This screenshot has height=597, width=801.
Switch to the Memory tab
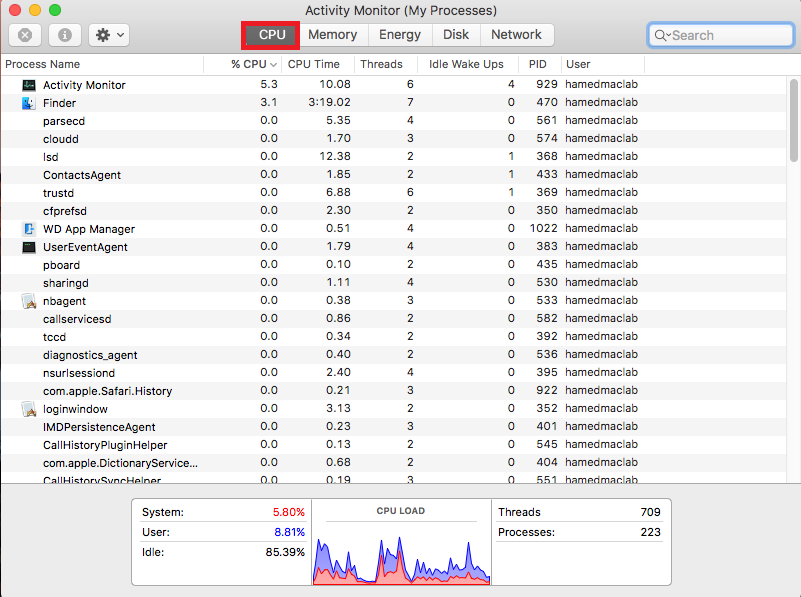333,35
